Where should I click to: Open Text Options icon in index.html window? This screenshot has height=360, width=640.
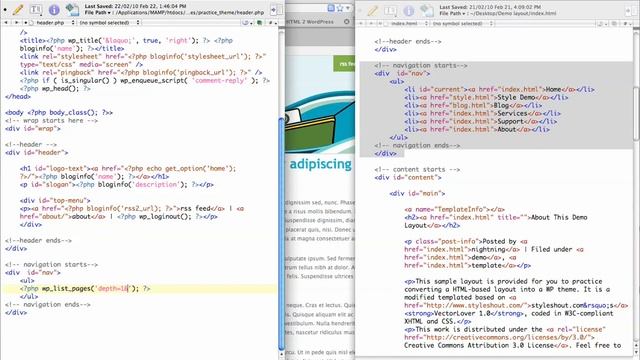(390, 10)
